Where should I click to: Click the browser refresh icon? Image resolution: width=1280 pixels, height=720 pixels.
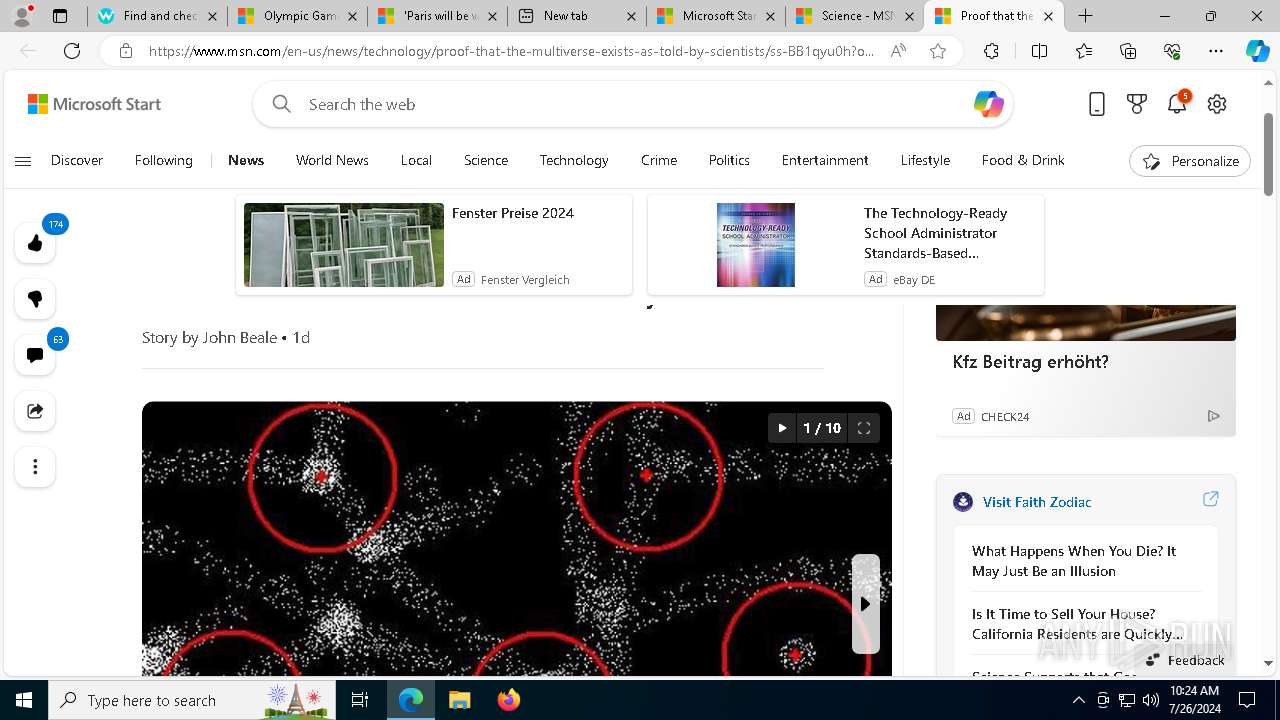click(72, 51)
